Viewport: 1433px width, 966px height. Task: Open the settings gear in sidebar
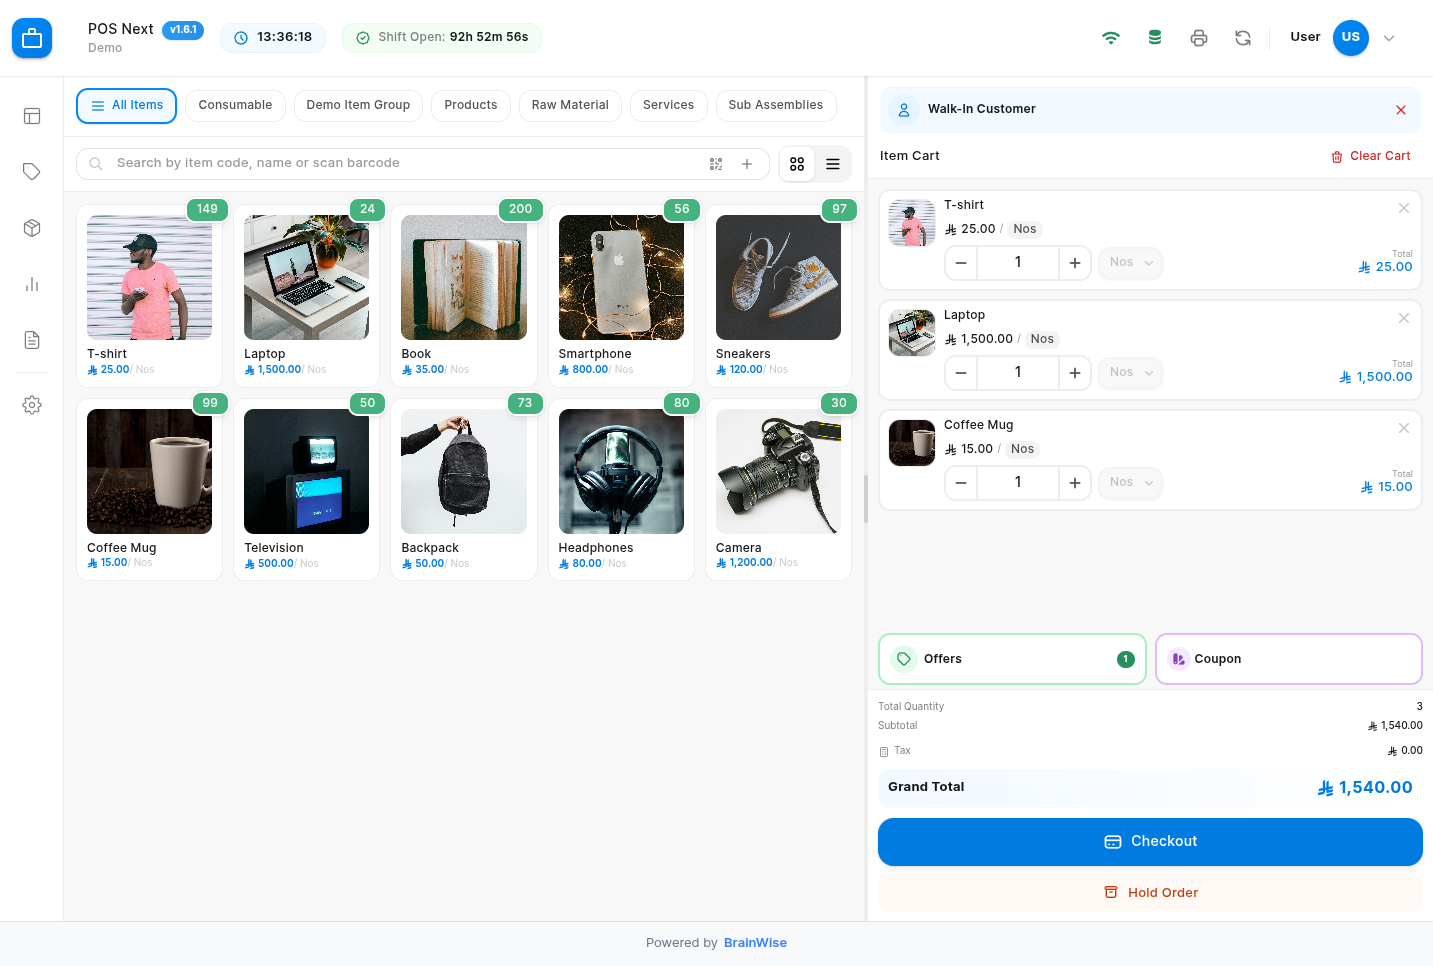click(x=32, y=405)
